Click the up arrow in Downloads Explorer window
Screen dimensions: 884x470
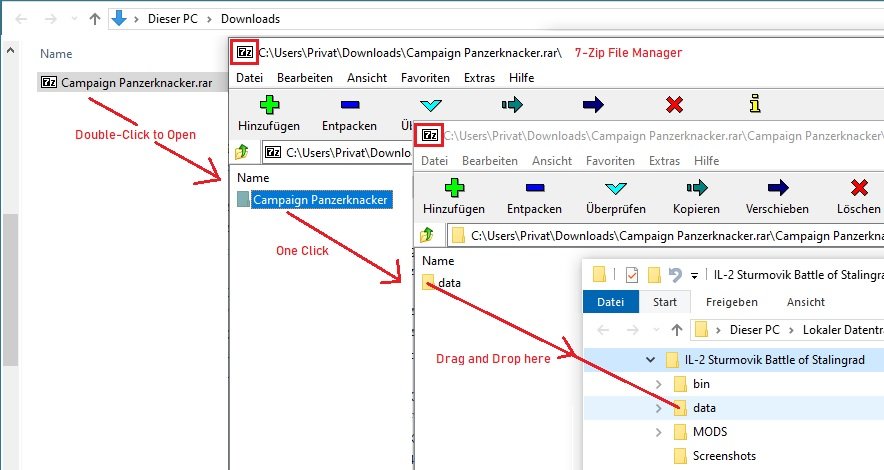coord(95,19)
